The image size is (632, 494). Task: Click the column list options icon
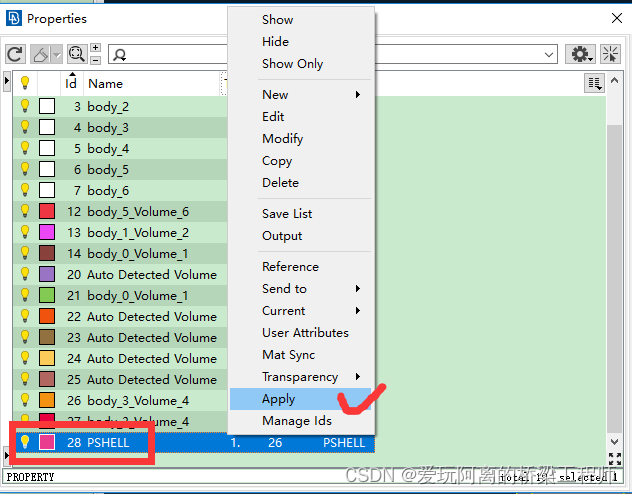point(595,83)
